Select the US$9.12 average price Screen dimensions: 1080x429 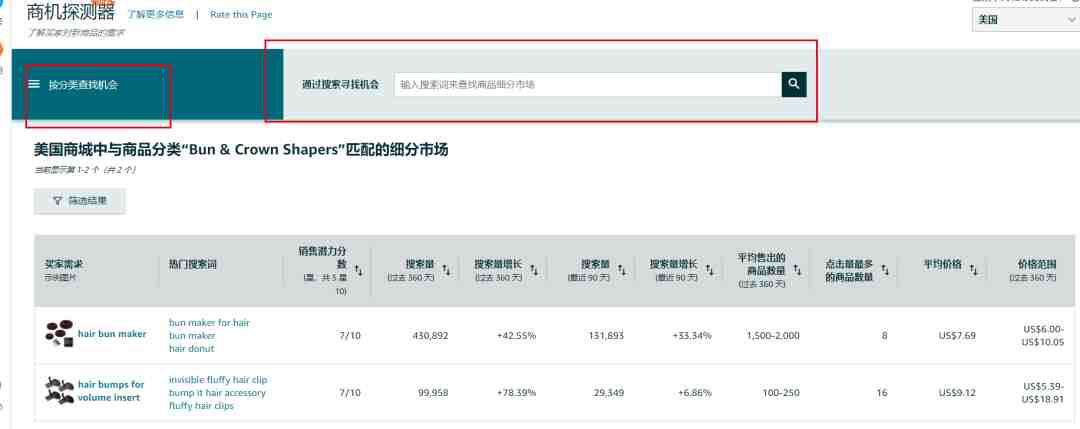click(x=957, y=393)
